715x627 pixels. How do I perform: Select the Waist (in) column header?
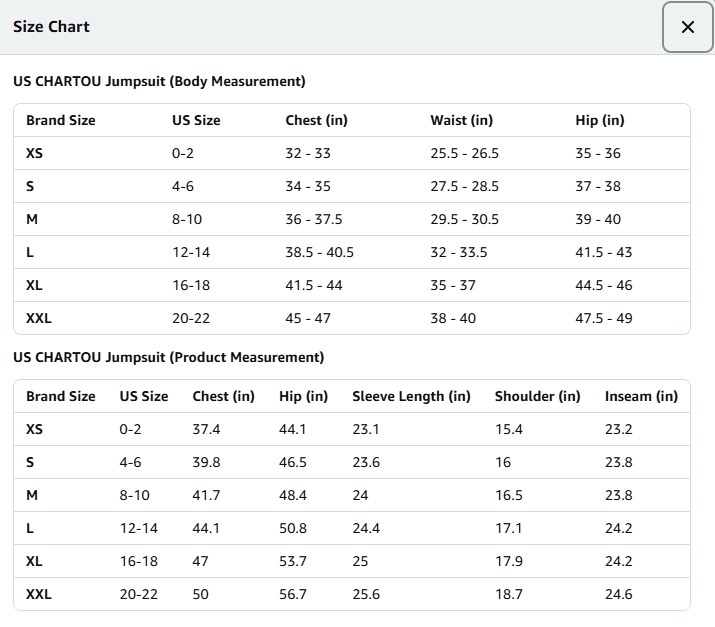click(461, 120)
